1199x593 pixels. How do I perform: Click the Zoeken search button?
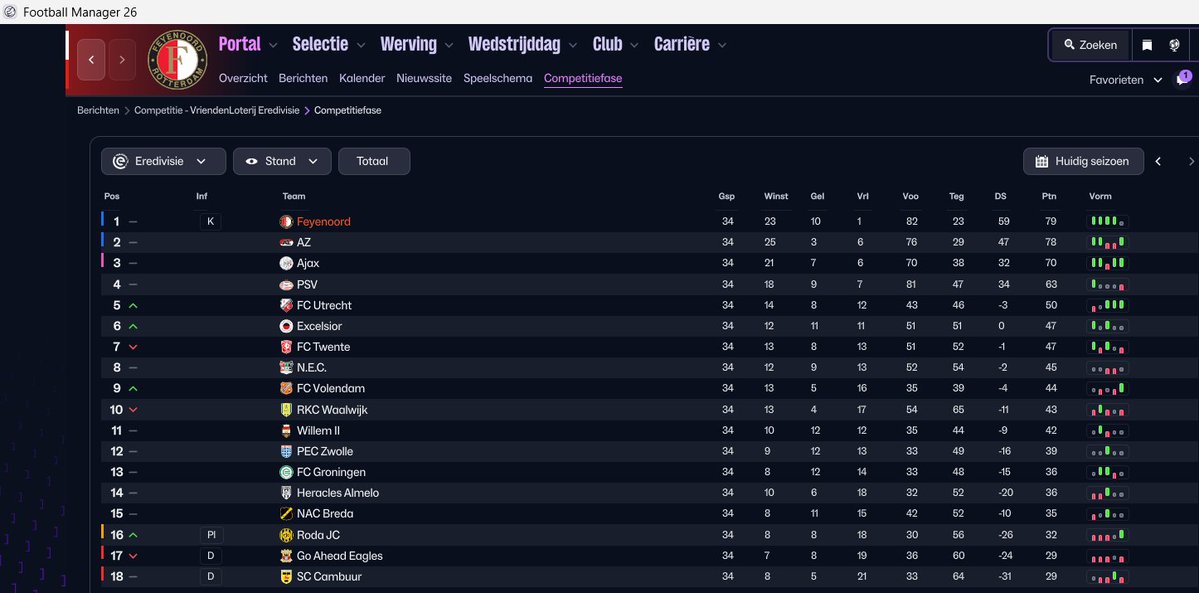1090,45
